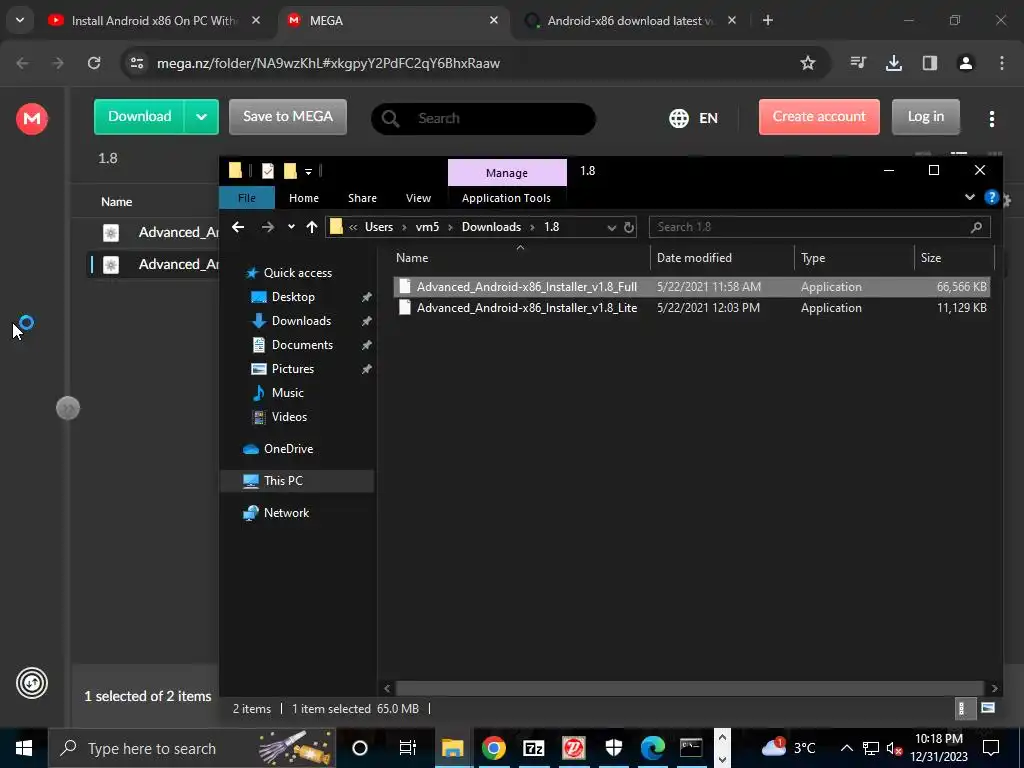The image size is (1024, 768).
Task: Open the File tab in Explorer
Action: click(246, 198)
